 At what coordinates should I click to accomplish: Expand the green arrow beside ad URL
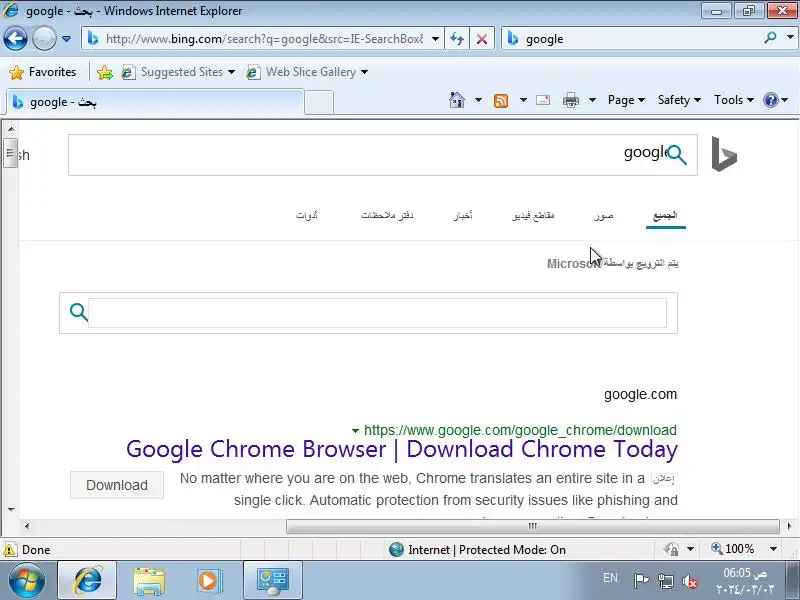click(x=355, y=431)
